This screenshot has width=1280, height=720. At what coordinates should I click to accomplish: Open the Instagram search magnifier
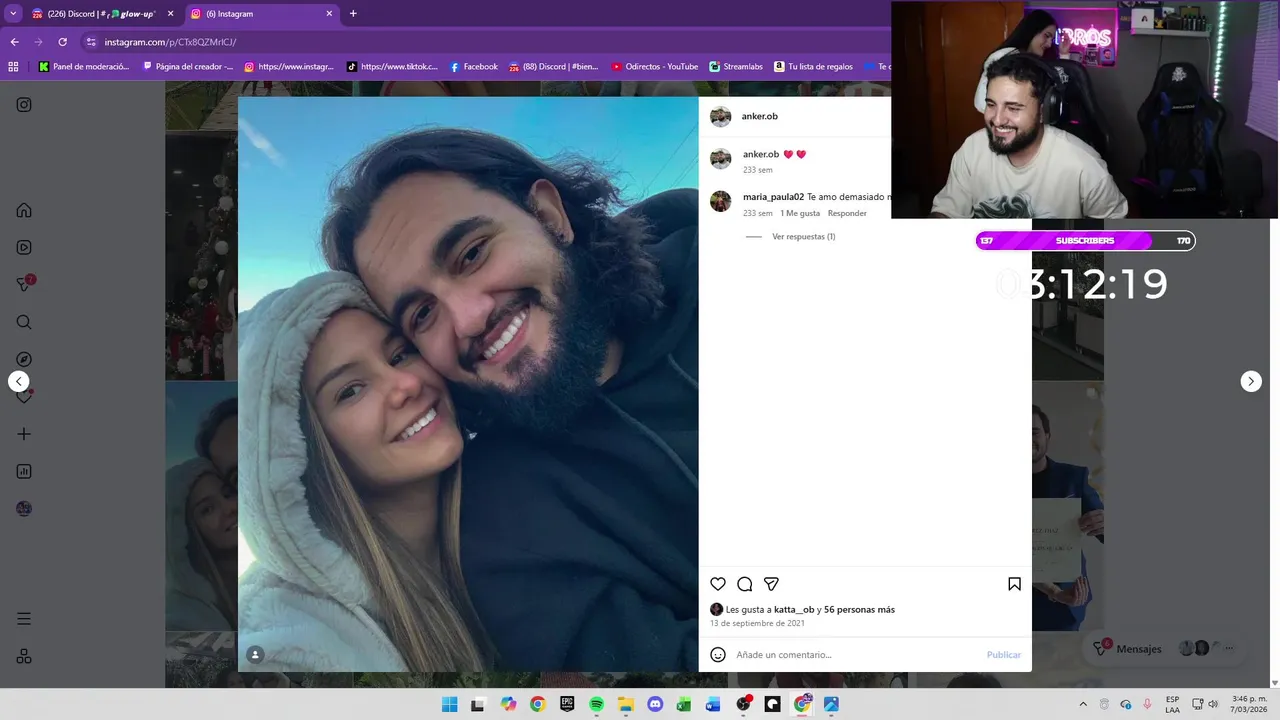tap(24, 322)
